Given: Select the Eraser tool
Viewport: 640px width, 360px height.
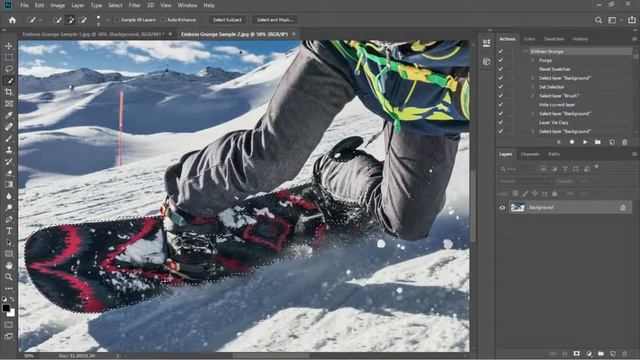Looking at the screenshot, I should (x=9, y=173).
